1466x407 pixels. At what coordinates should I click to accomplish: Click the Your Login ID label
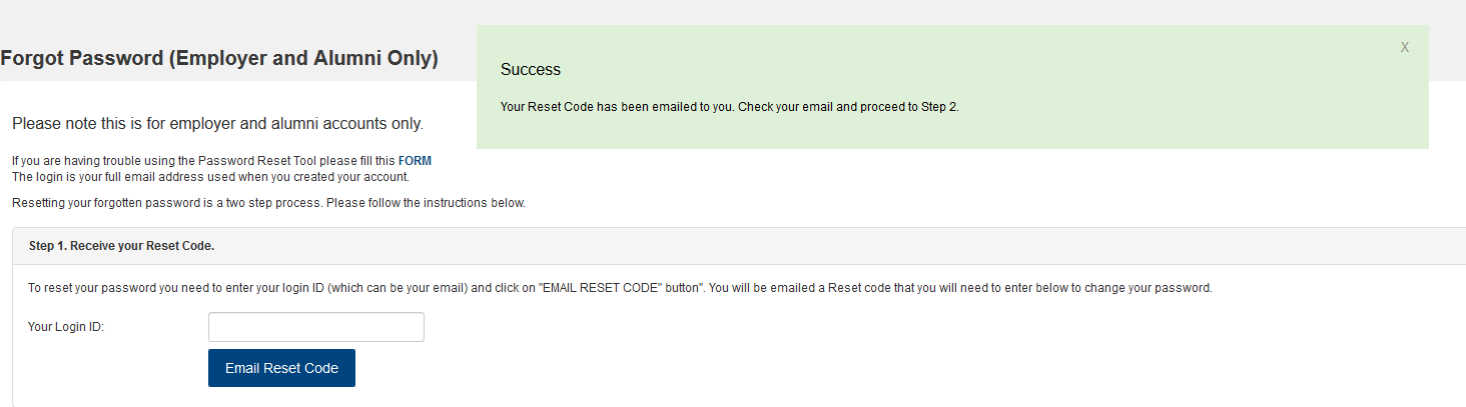66,327
